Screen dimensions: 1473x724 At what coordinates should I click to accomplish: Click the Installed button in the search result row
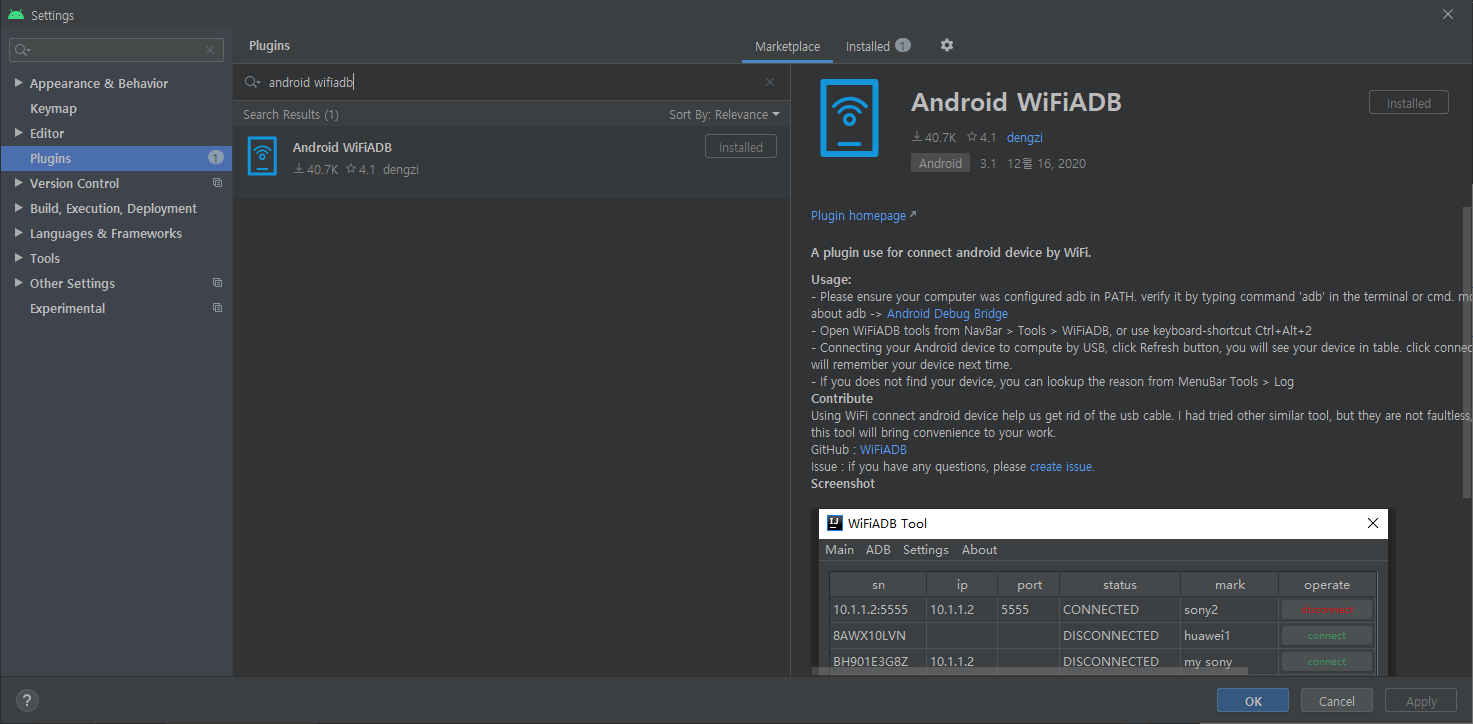tap(741, 147)
